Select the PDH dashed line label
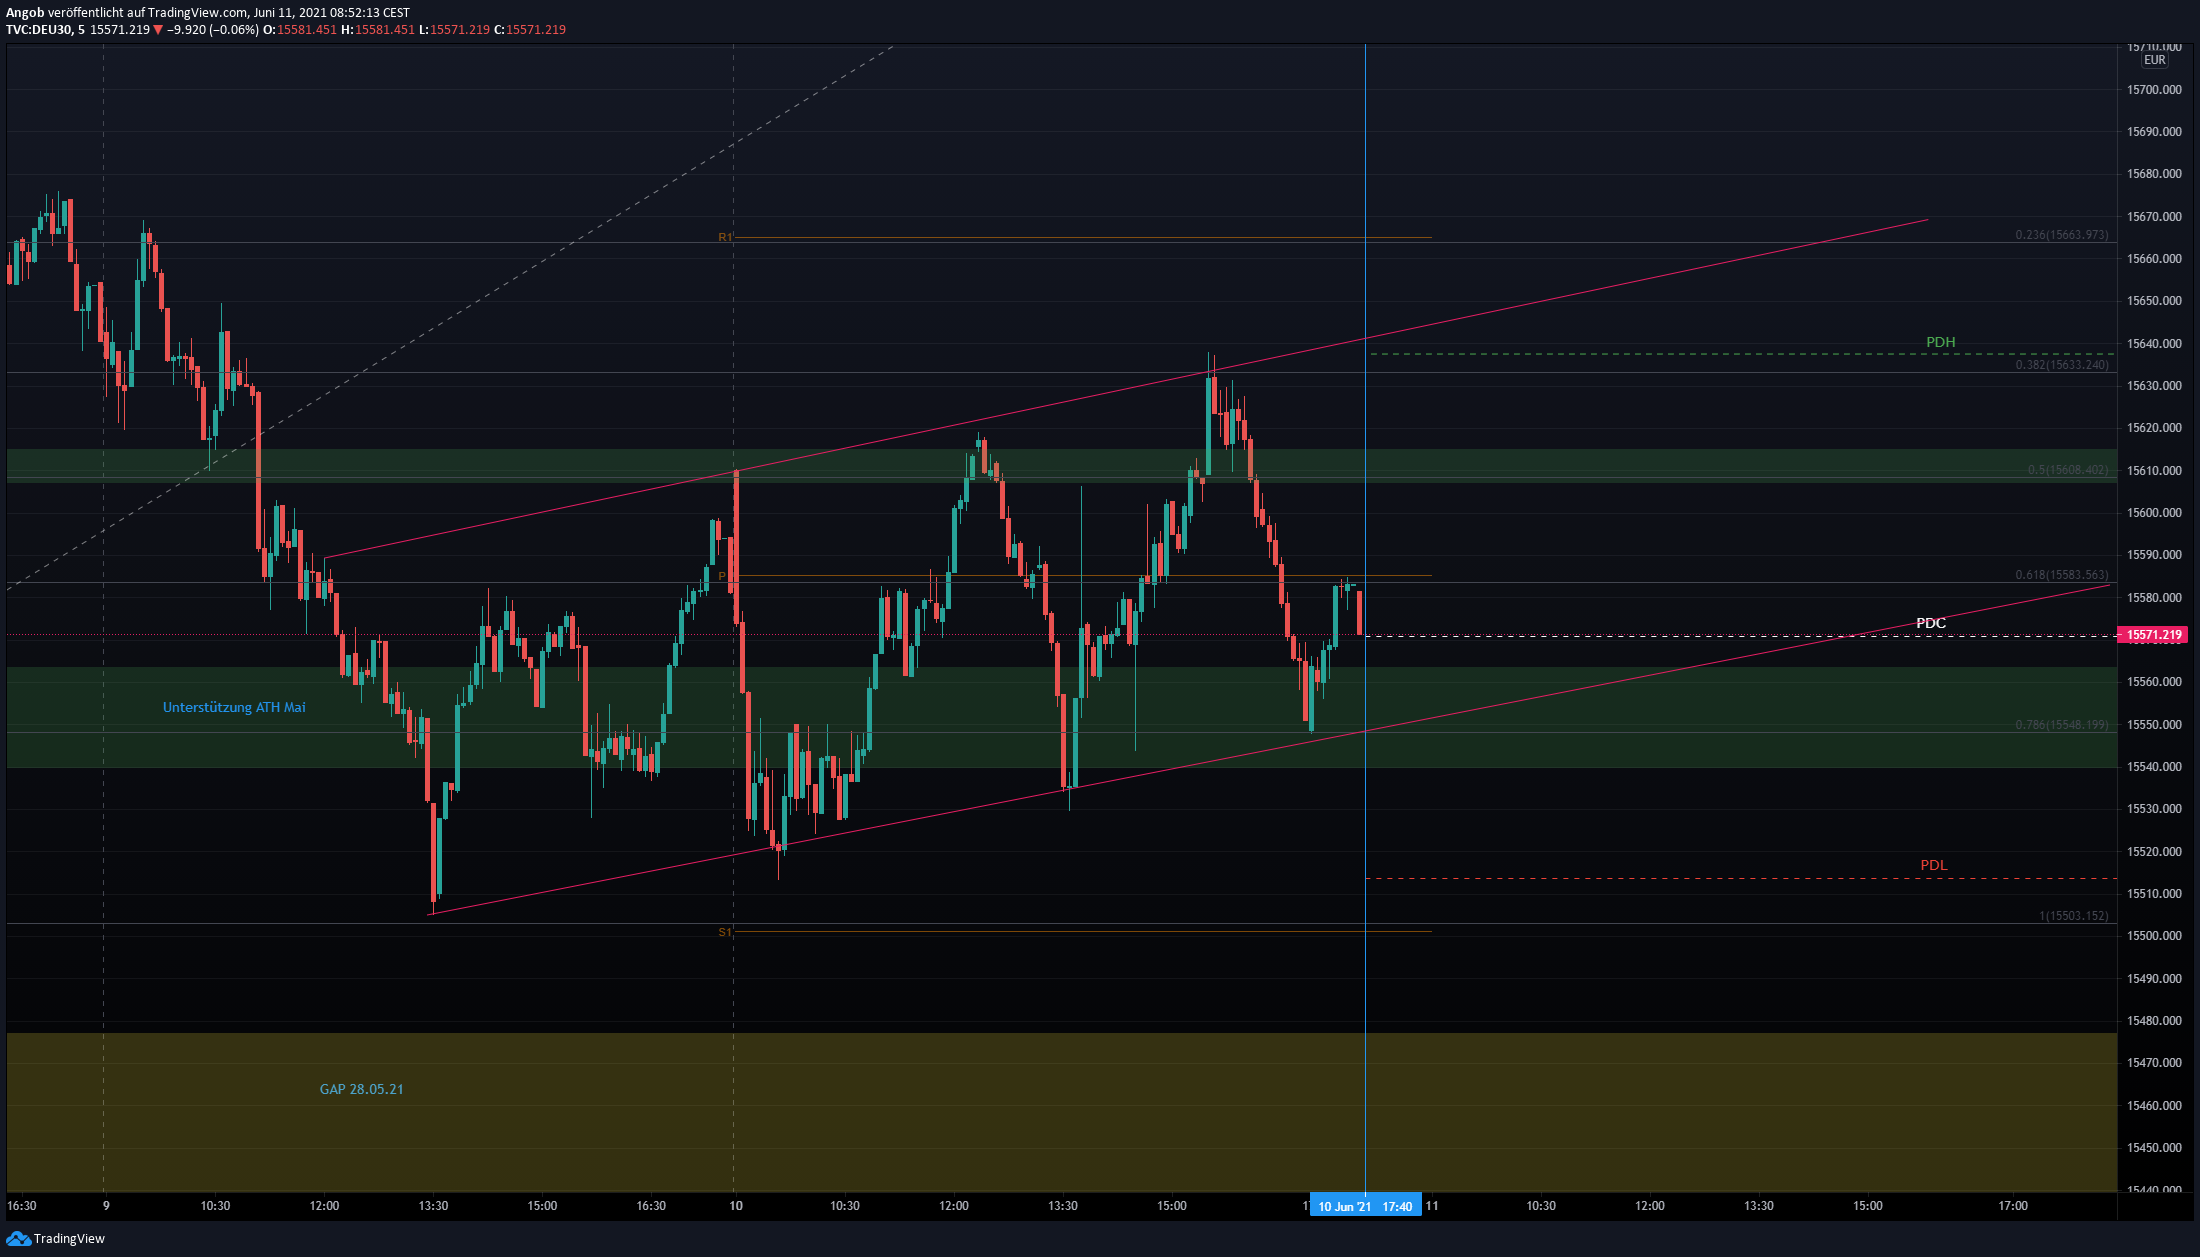2200x1257 pixels. click(1940, 342)
